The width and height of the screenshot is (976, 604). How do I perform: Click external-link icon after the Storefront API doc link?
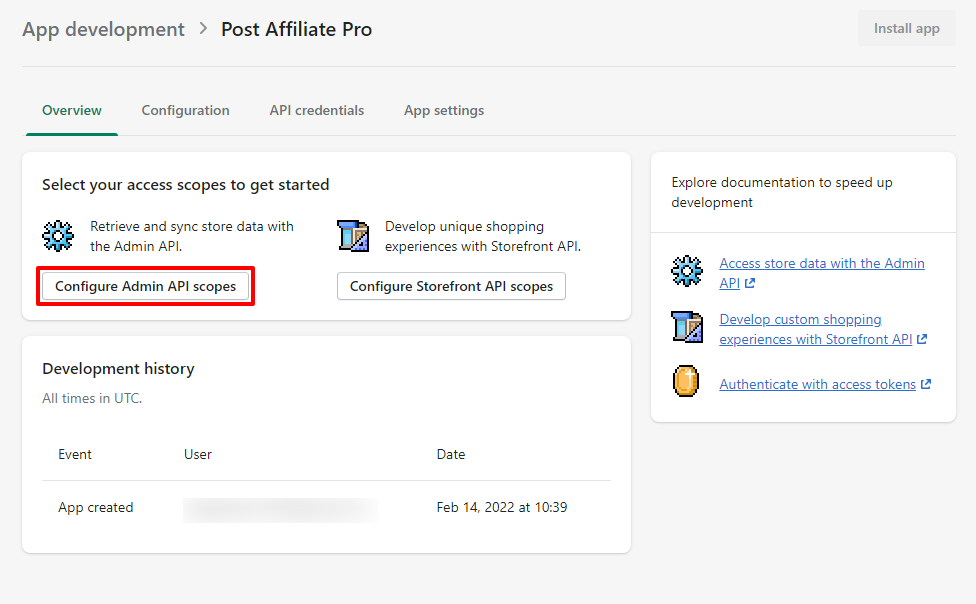coord(922,340)
